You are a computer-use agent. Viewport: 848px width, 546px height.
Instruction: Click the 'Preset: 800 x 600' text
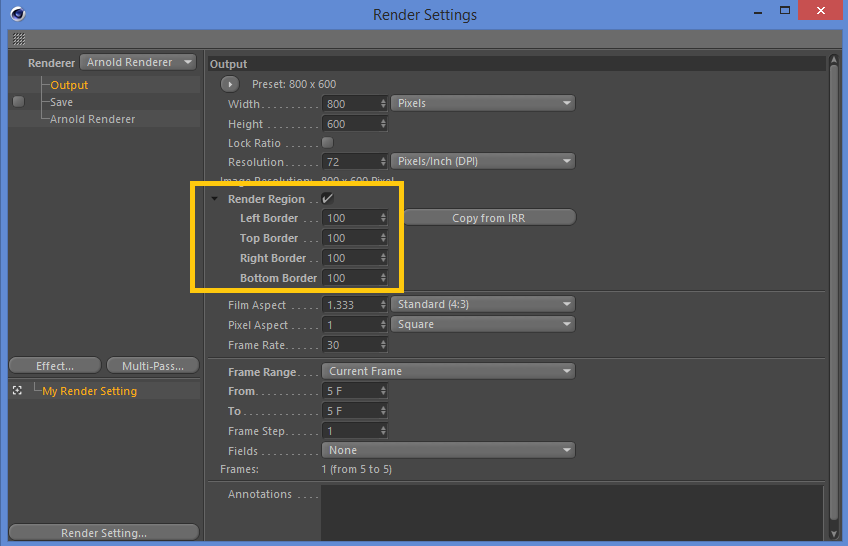pos(294,84)
